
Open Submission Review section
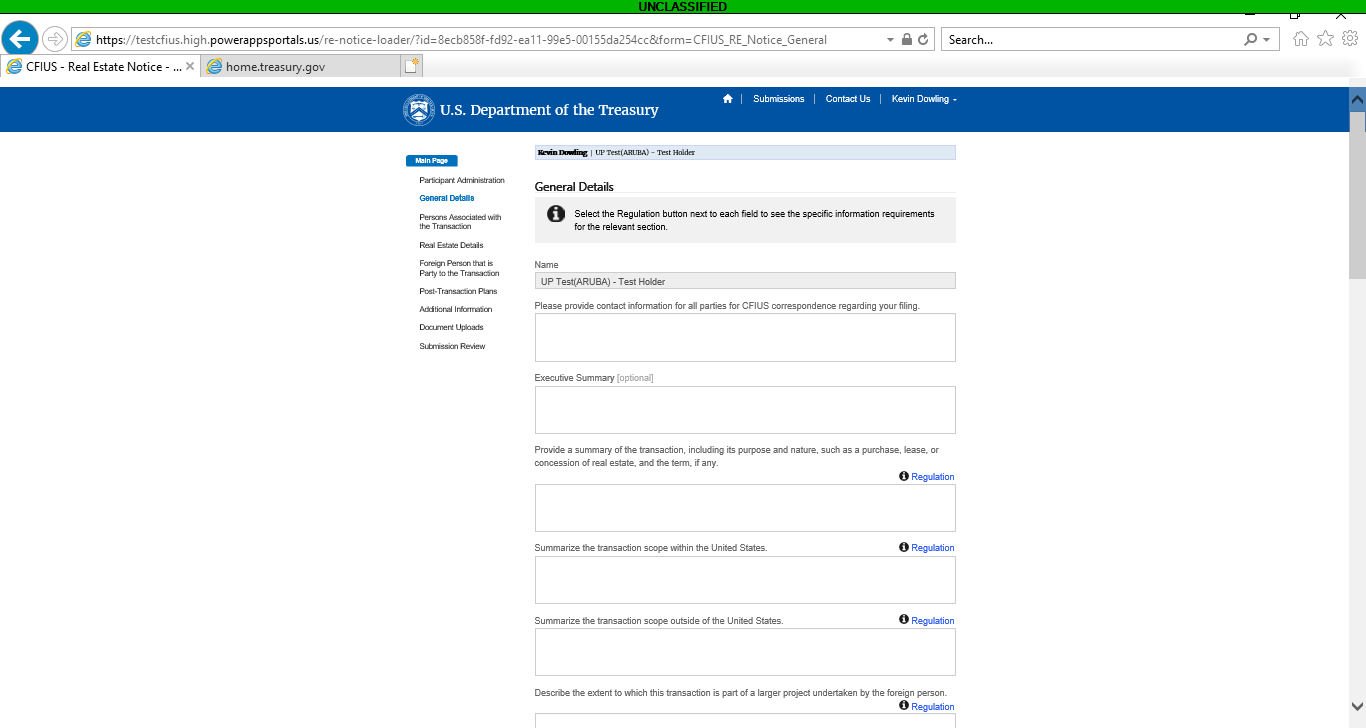[452, 347]
